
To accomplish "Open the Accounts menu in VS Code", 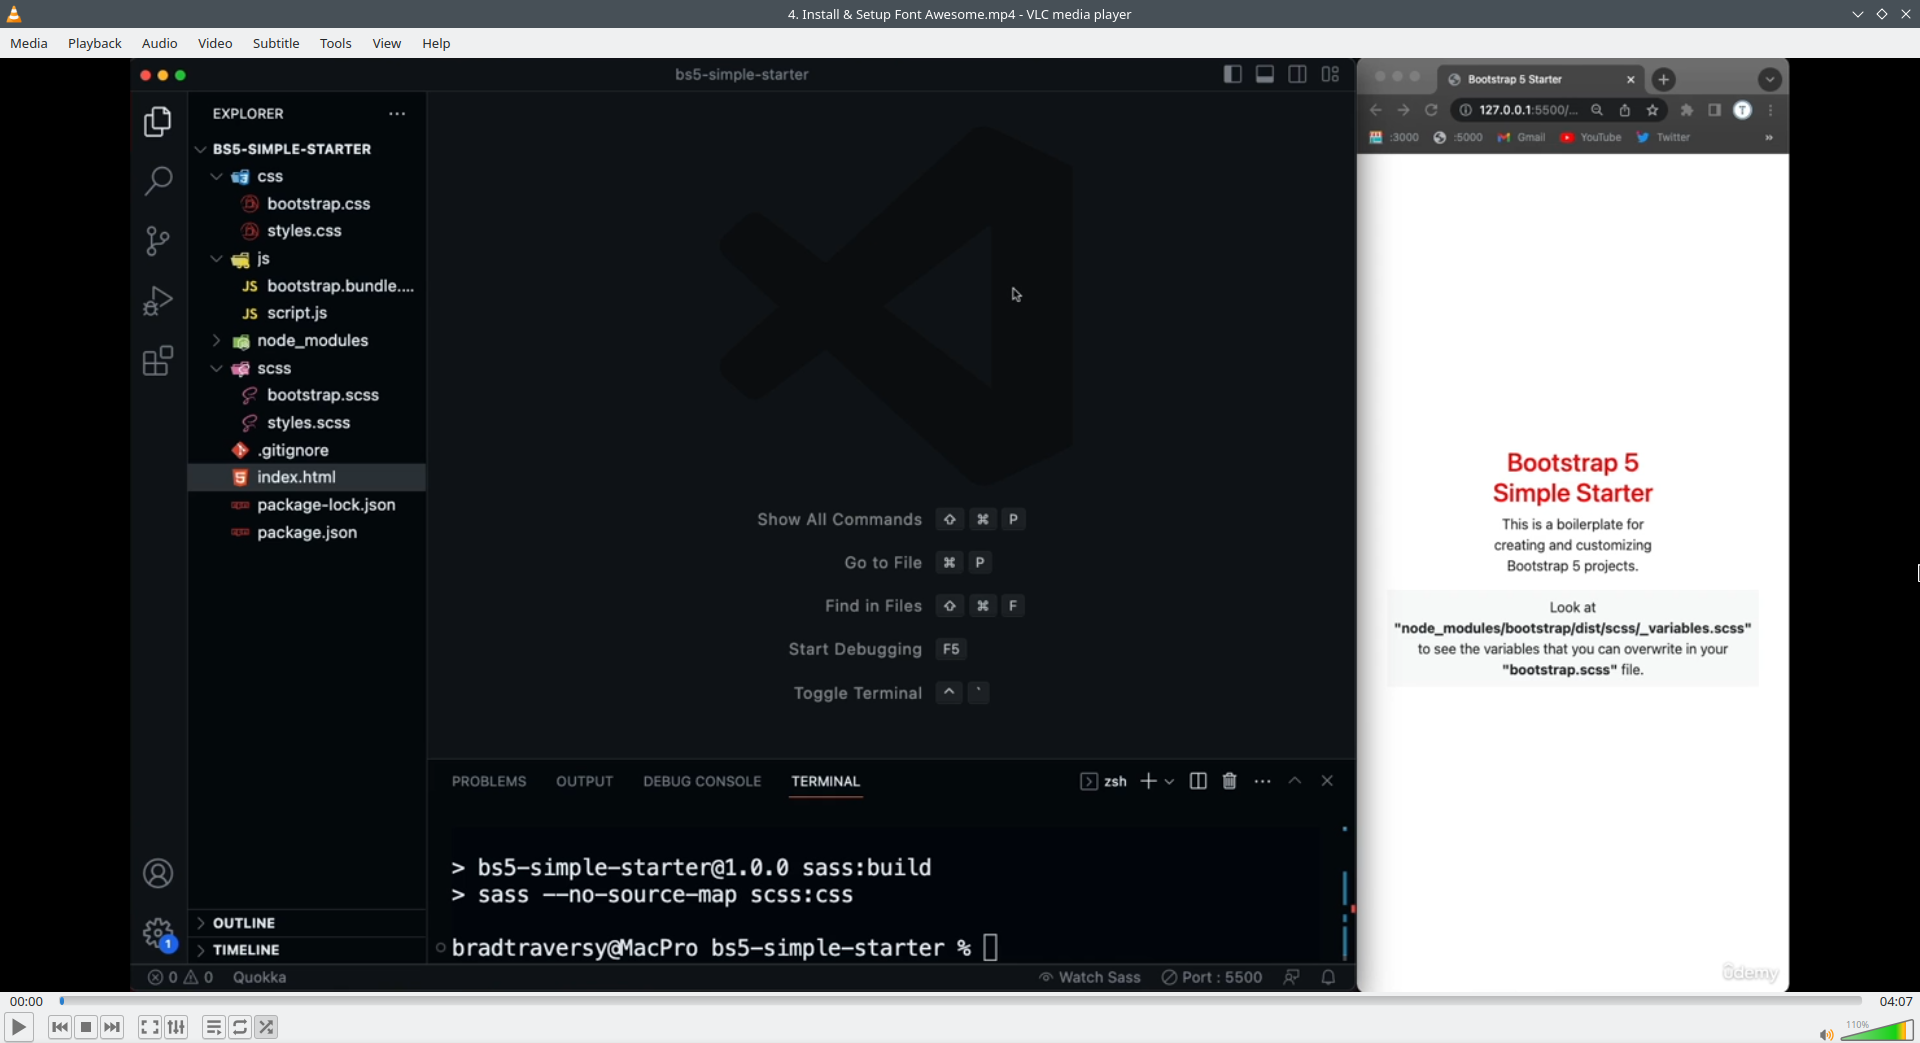I will 158,874.
